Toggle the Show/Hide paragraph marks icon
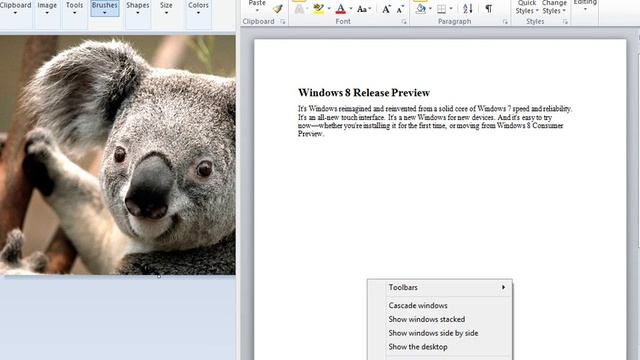The image size is (640, 360). click(x=489, y=9)
